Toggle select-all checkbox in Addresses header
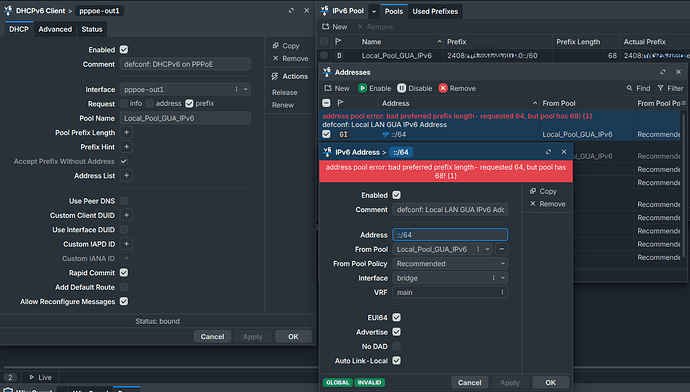 pos(326,103)
